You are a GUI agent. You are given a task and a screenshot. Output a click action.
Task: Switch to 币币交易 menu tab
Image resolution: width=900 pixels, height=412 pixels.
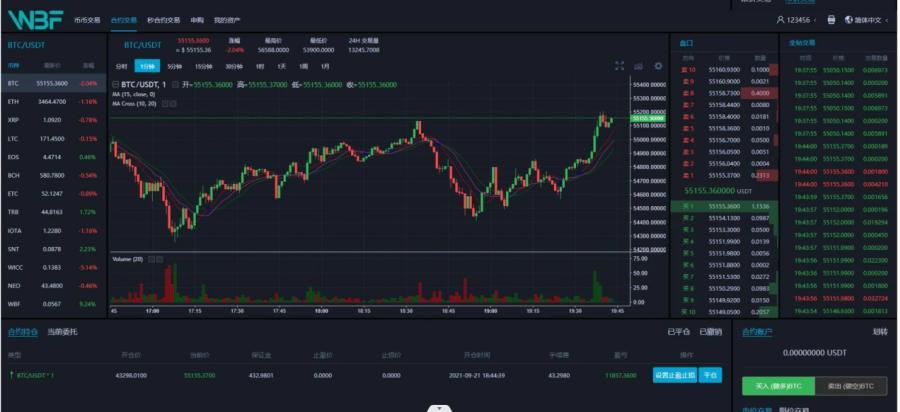(x=87, y=20)
